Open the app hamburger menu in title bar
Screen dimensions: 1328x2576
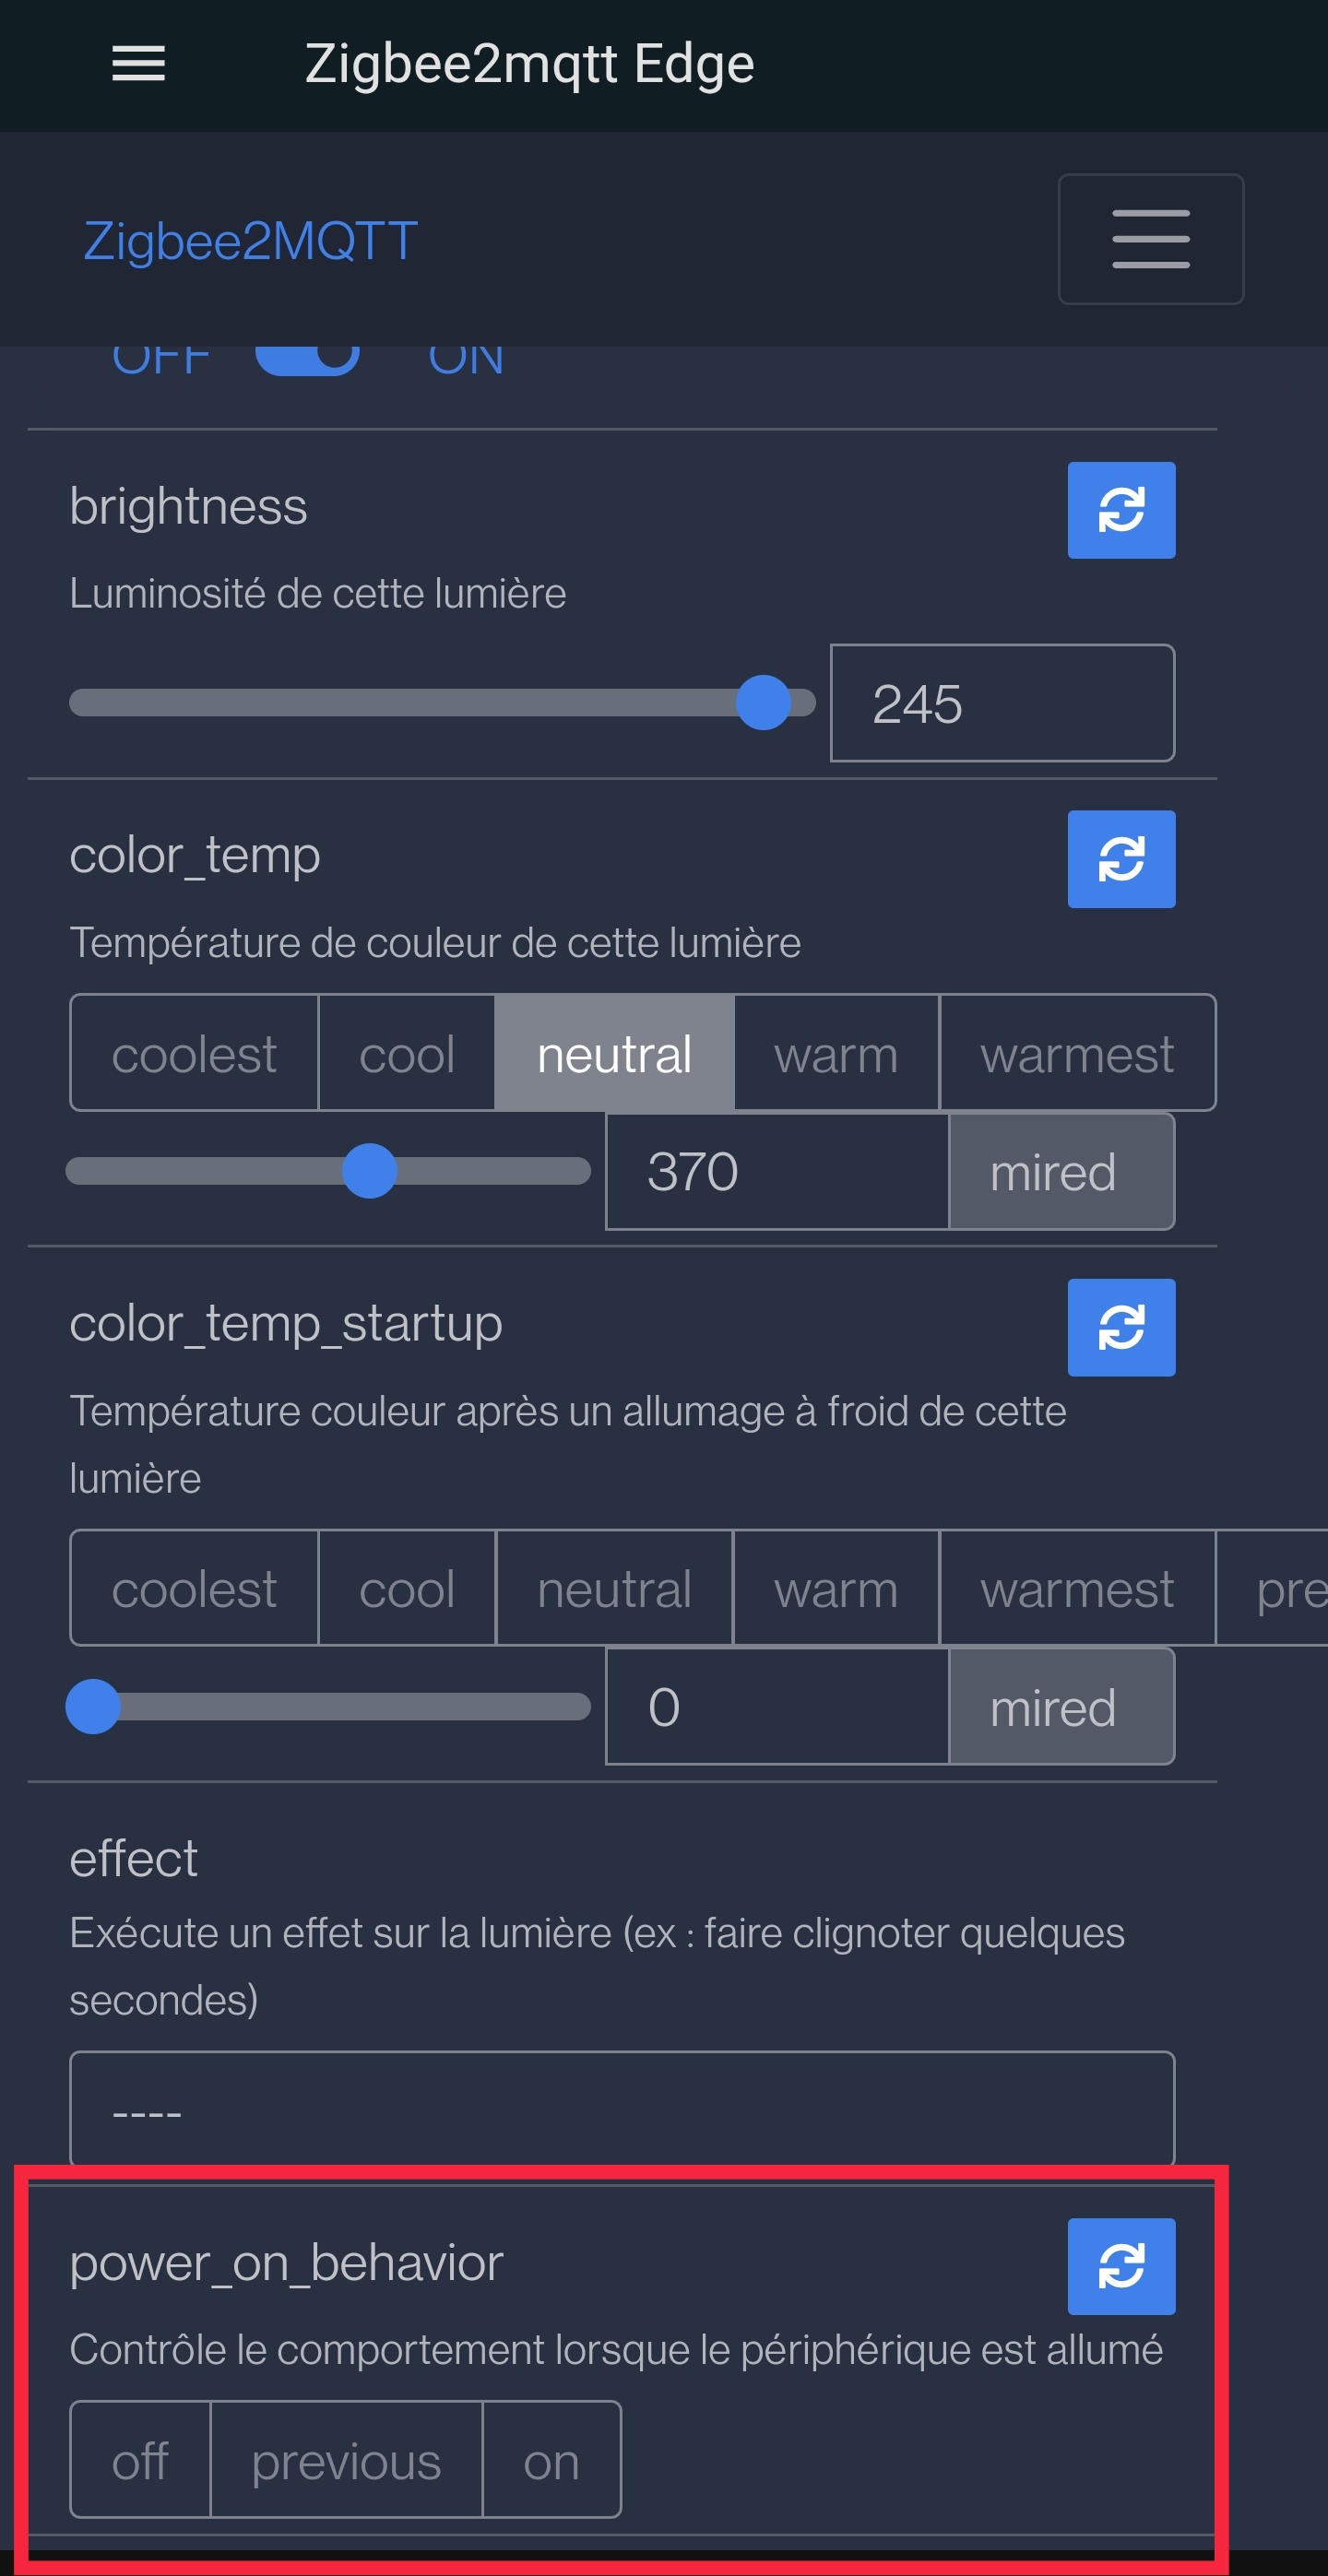click(x=138, y=64)
